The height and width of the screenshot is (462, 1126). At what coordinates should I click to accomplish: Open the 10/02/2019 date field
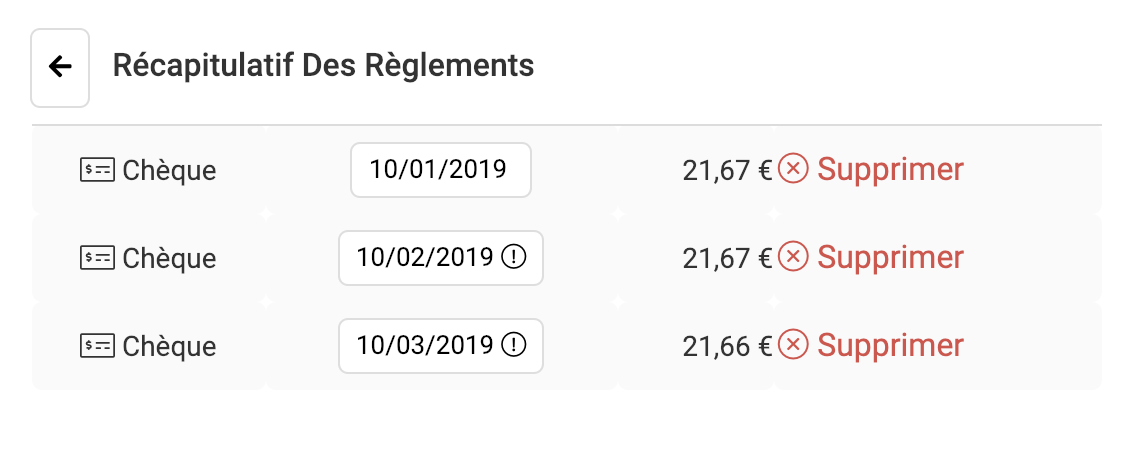441,258
